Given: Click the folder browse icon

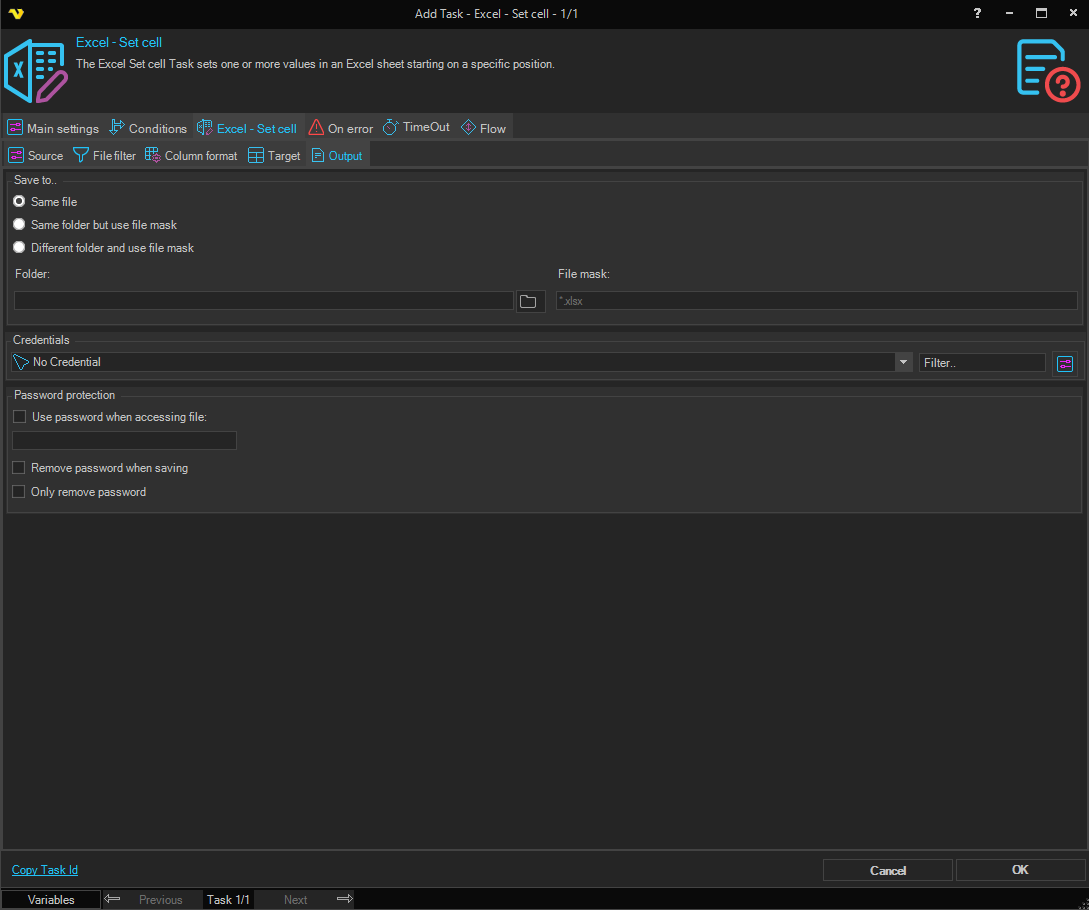Looking at the screenshot, I should click(529, 301).
